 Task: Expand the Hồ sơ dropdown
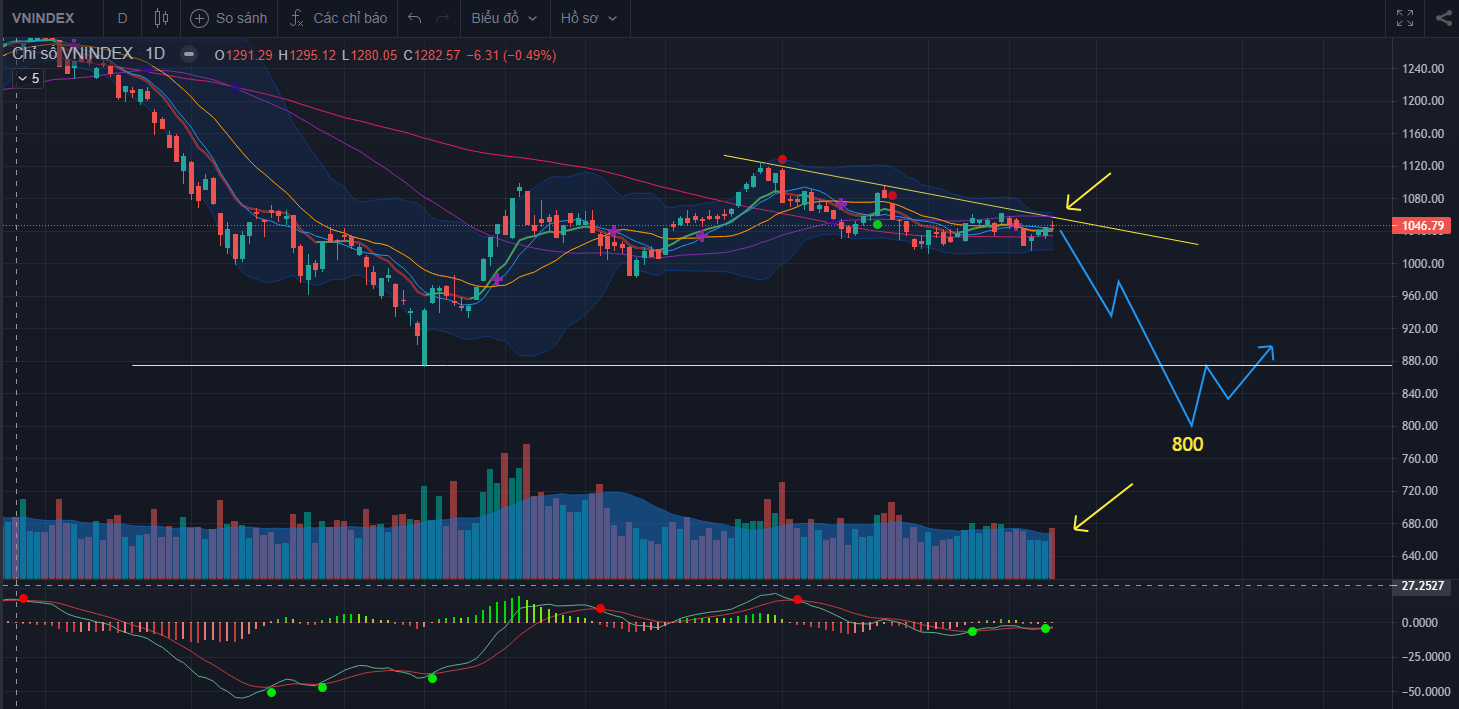(588, 18)
